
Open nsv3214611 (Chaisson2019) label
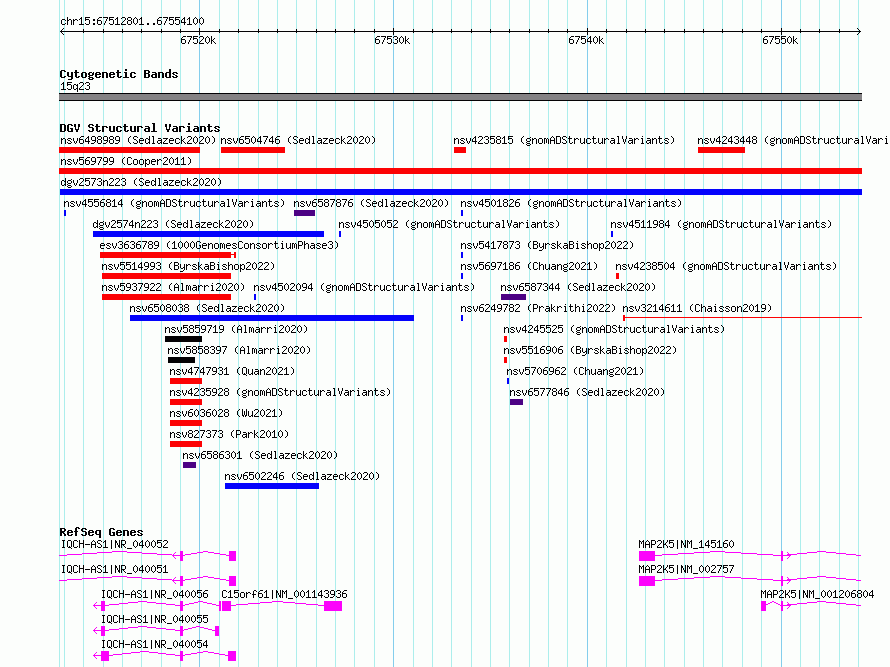(697, 308)
